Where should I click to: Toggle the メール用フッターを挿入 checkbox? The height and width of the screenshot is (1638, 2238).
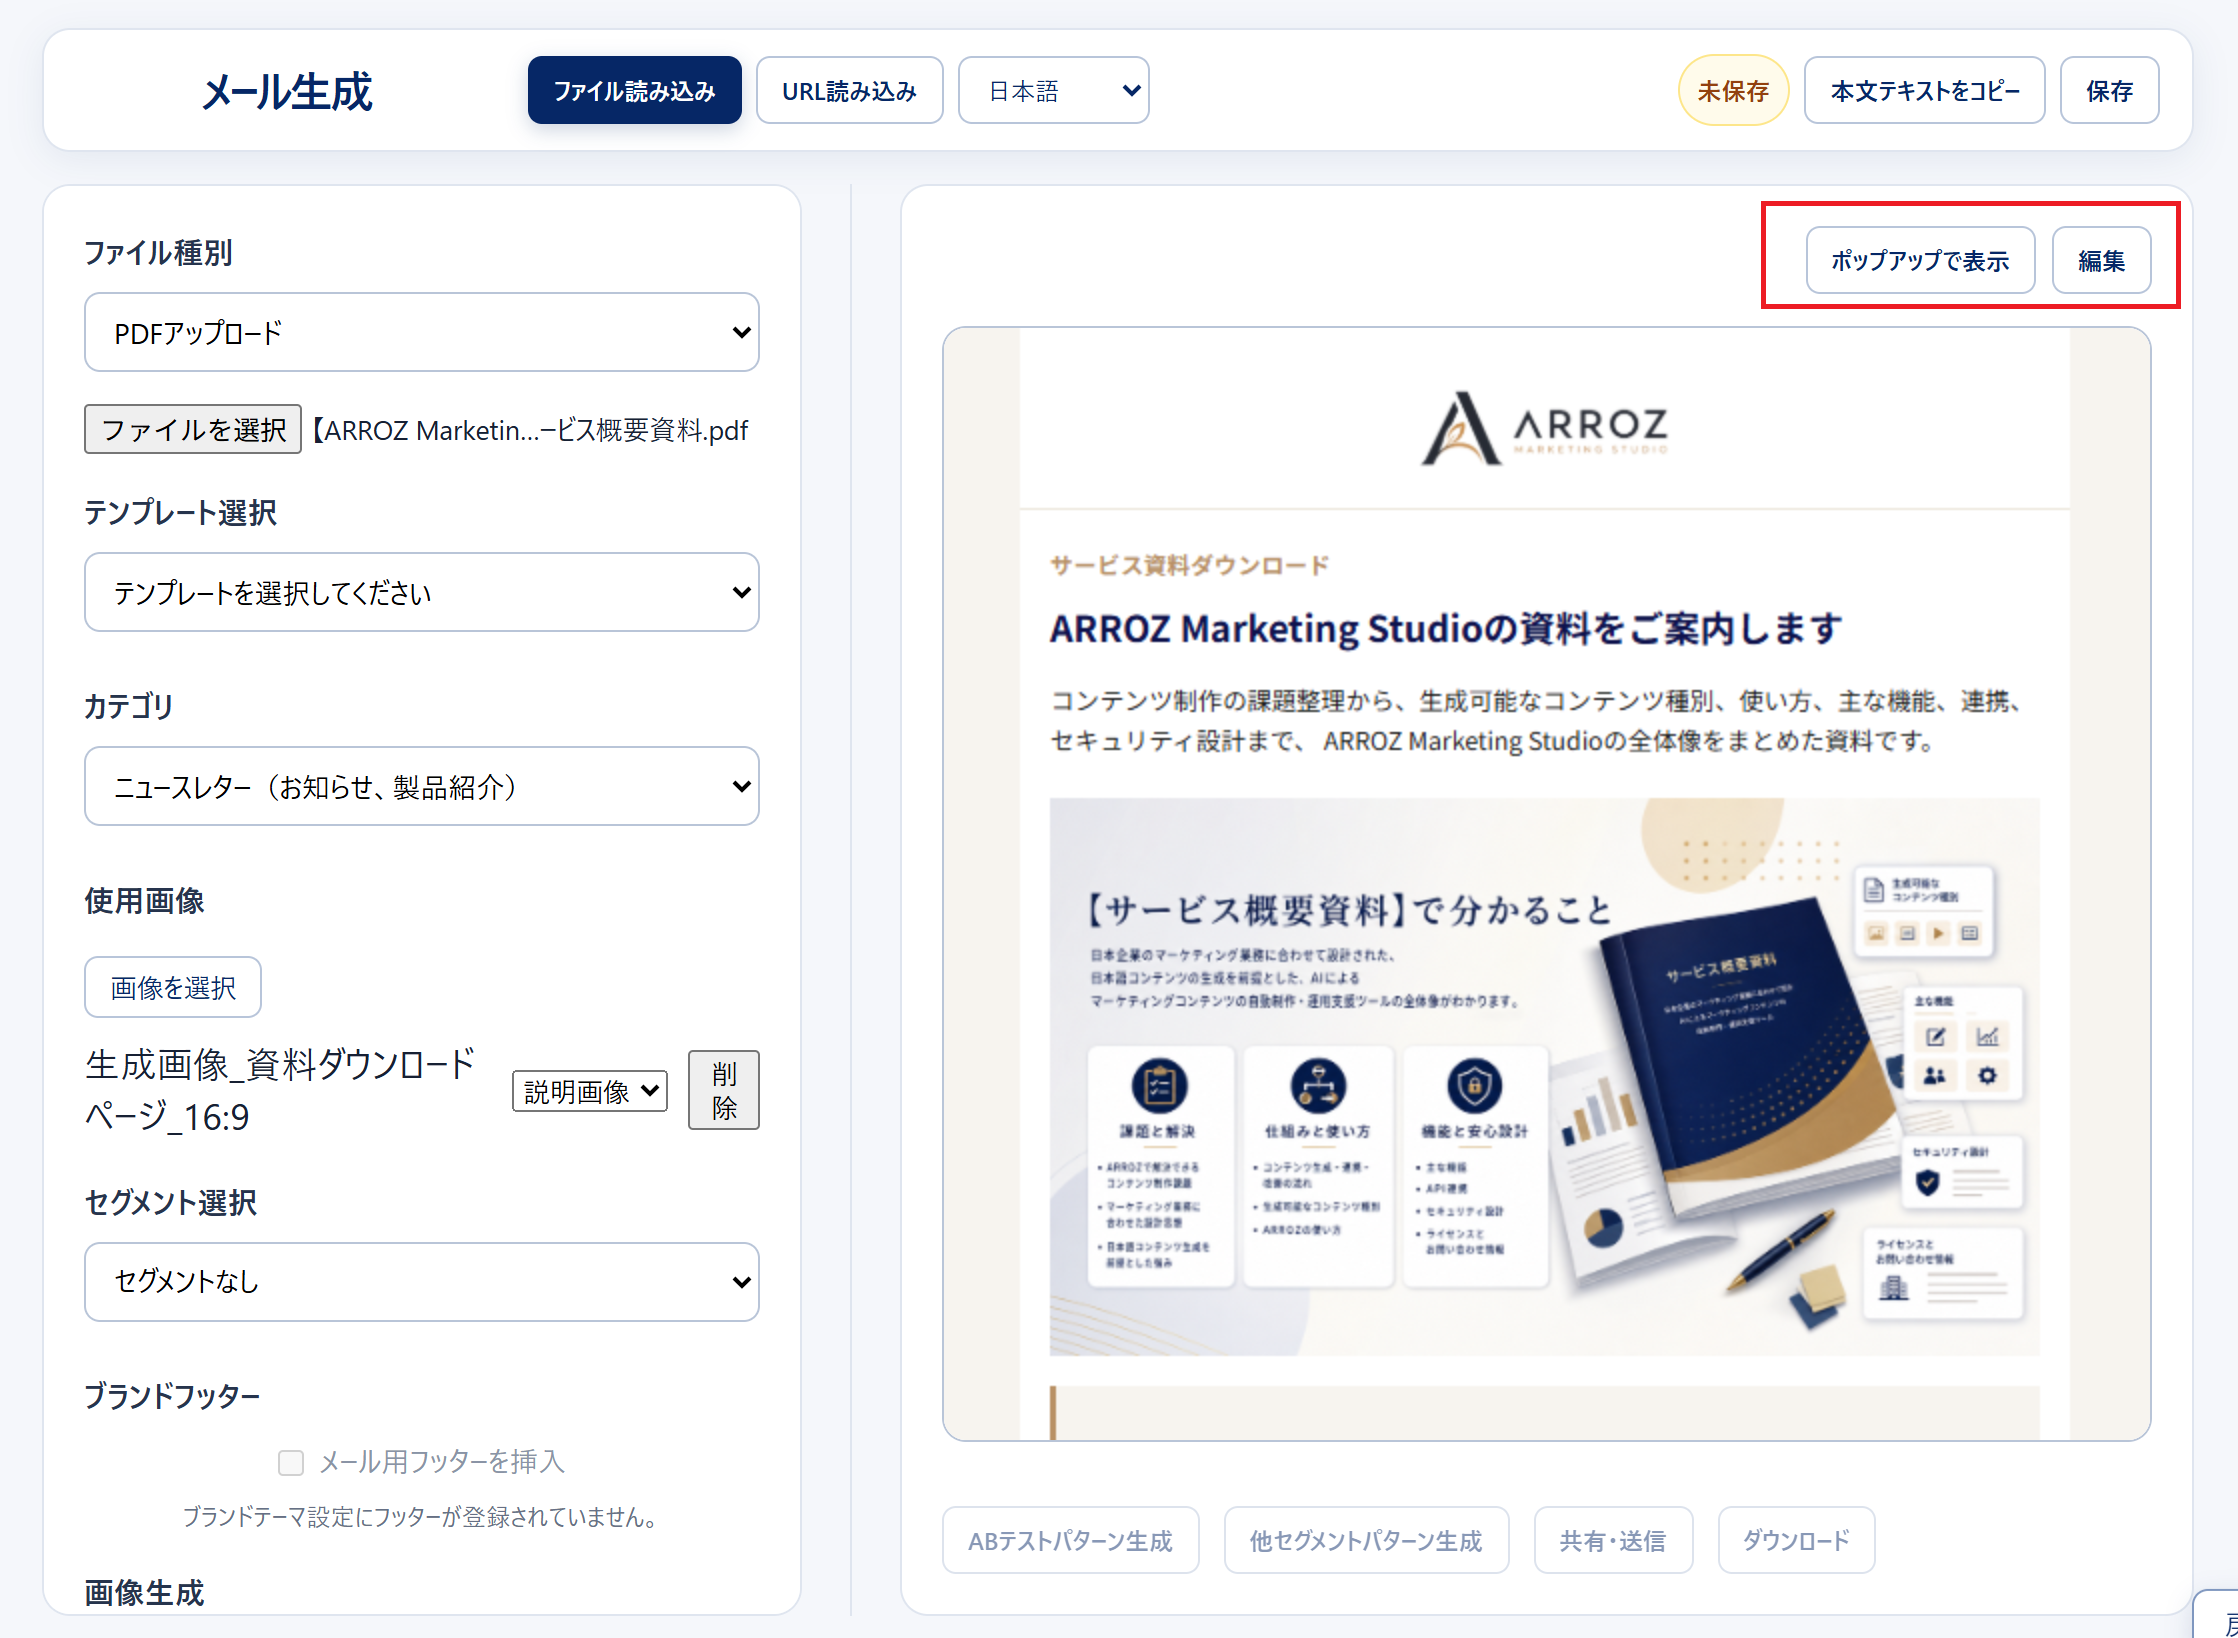[291, 1463]
